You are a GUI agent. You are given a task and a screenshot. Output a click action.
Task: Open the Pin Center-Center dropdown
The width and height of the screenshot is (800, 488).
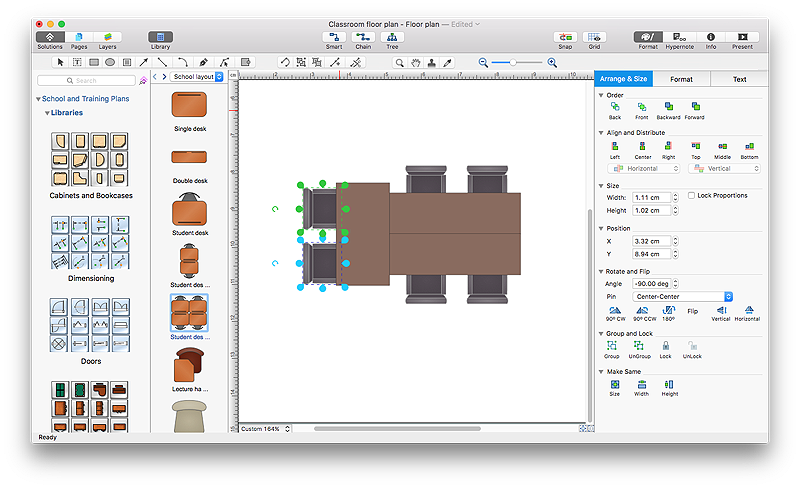tap(682, 296)
